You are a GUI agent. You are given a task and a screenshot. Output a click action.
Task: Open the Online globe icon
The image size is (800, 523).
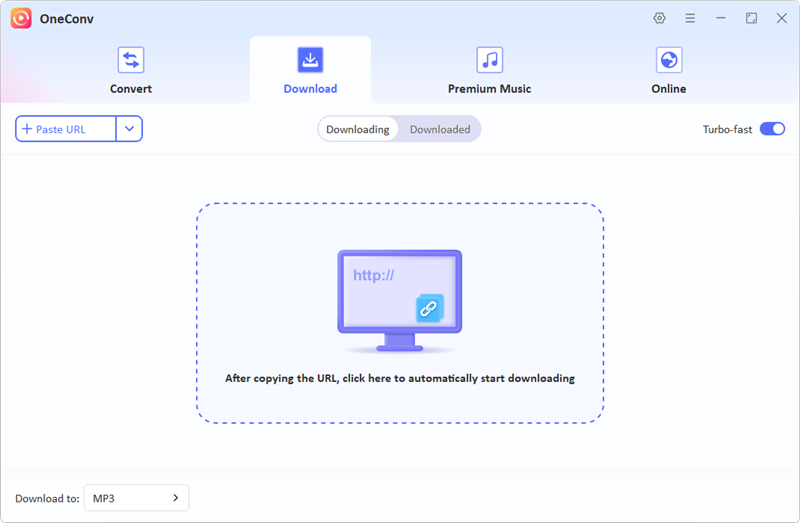668,60
